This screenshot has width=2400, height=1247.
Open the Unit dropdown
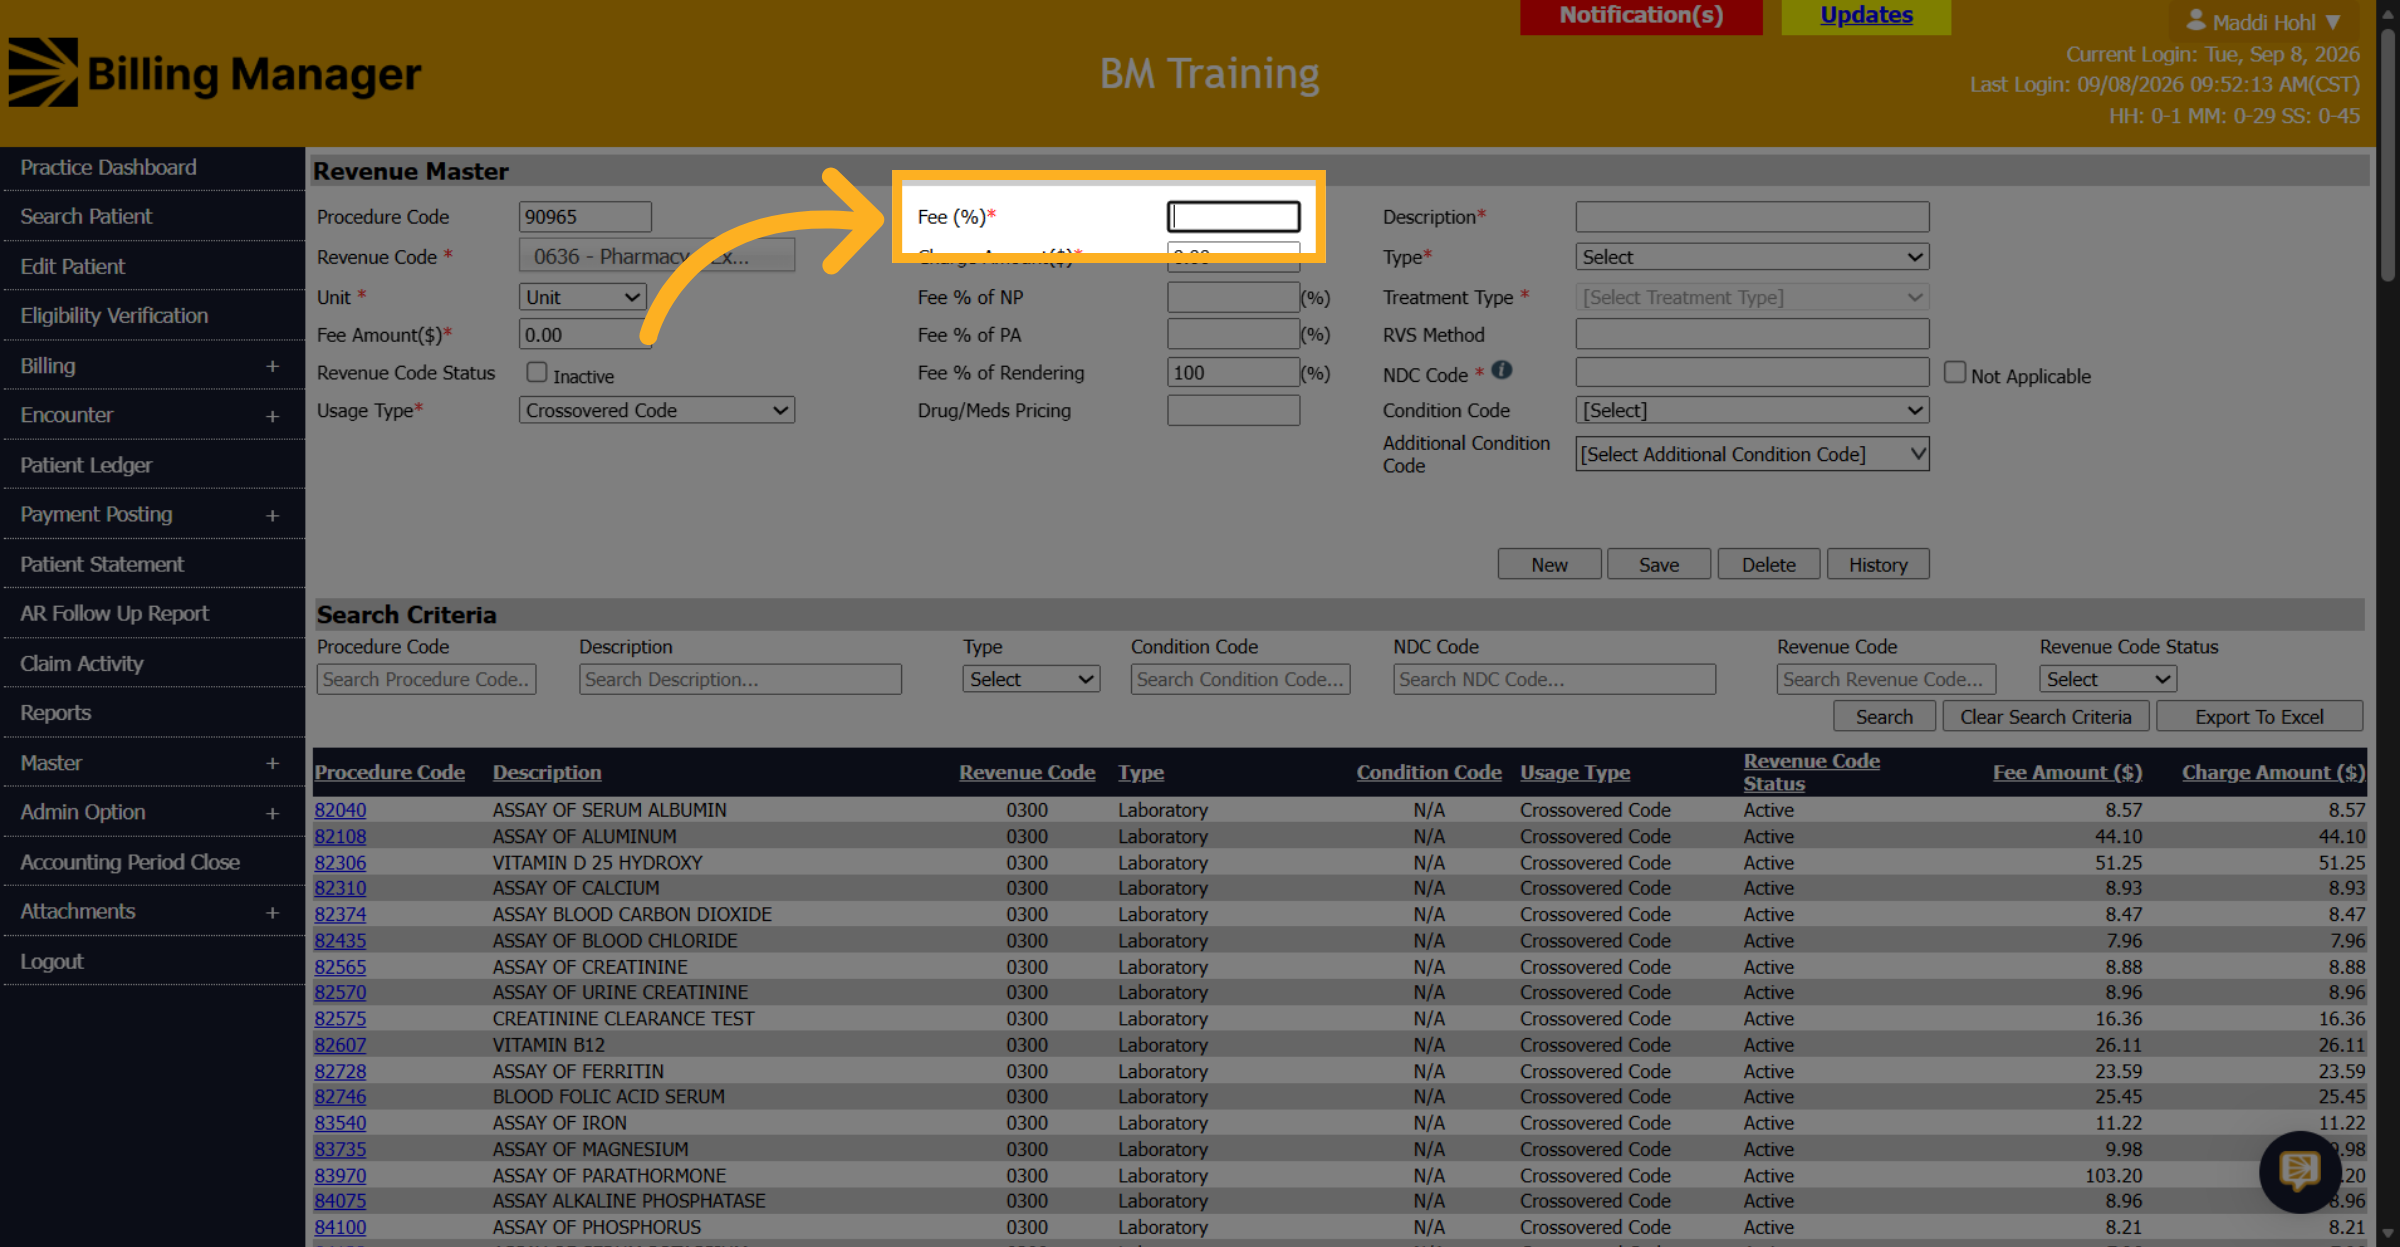click(x=582, y=297)
